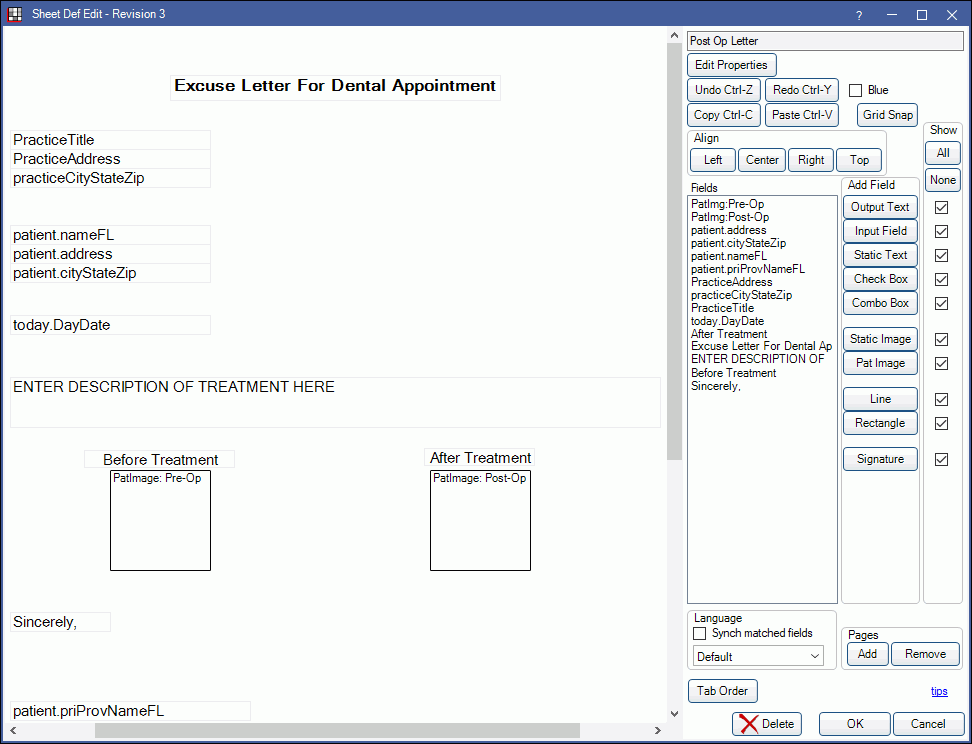972x744 pixels.
Task: Open the Language Default dropdown
Action: click(x=759, y=657)
